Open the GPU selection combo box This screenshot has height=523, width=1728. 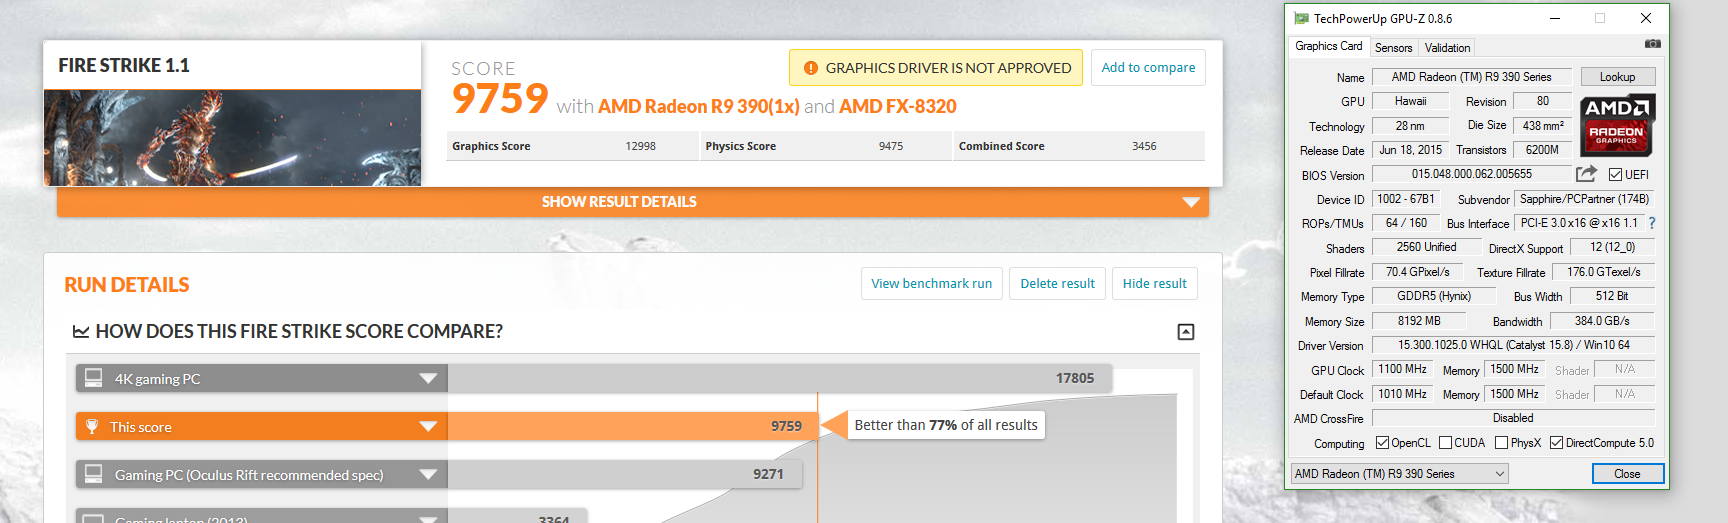click(x=1399, y=474)
